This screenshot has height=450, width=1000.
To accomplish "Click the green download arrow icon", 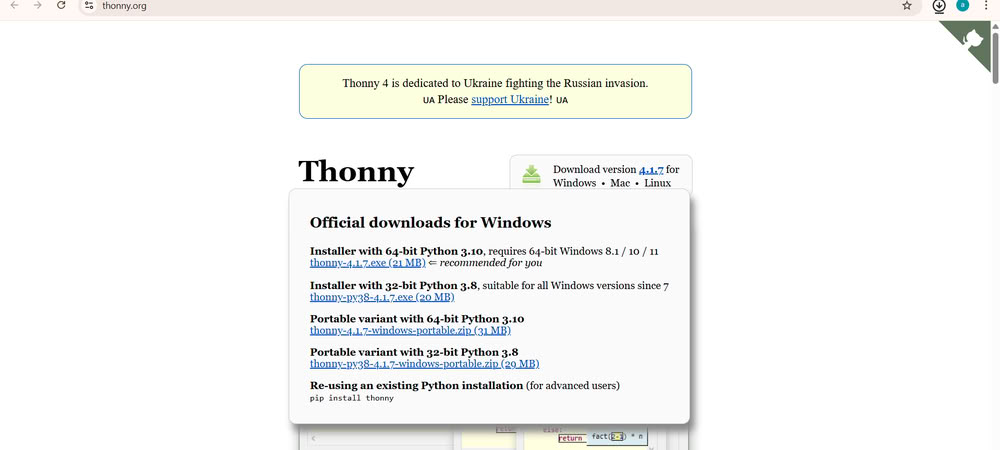I will click(x=531, y=175).
